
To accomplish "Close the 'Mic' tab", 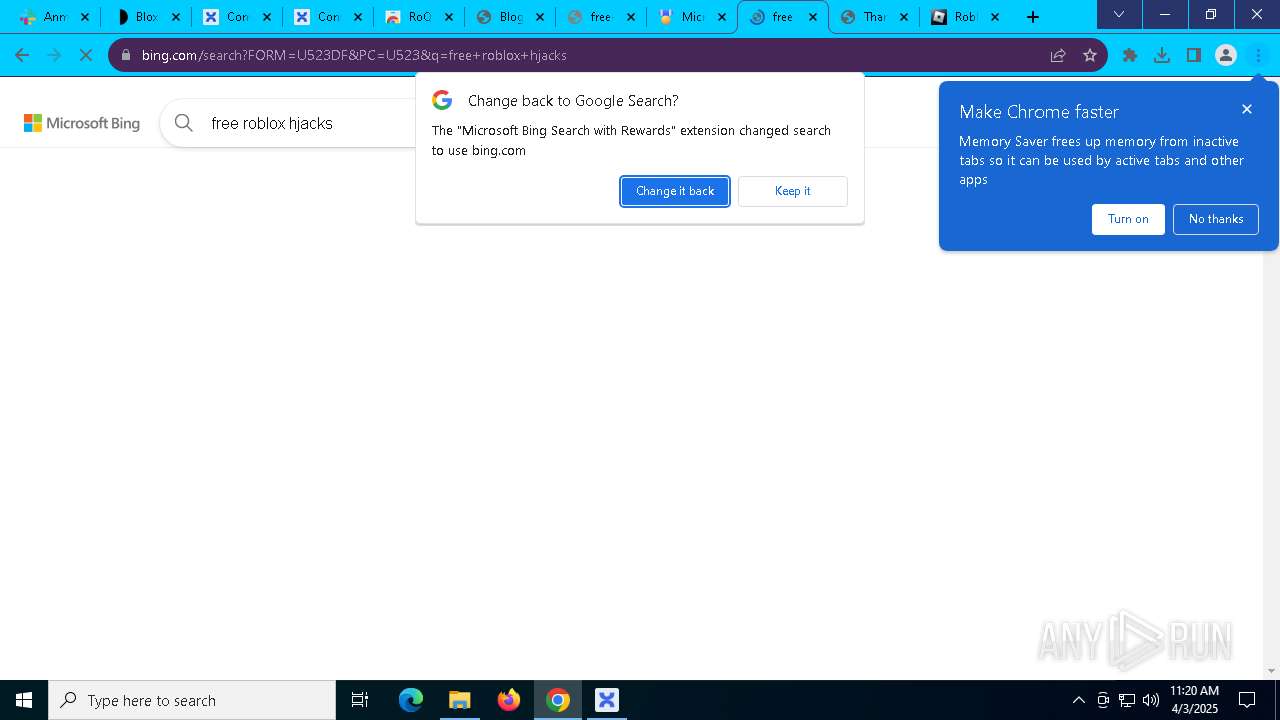I will (721, 16).
